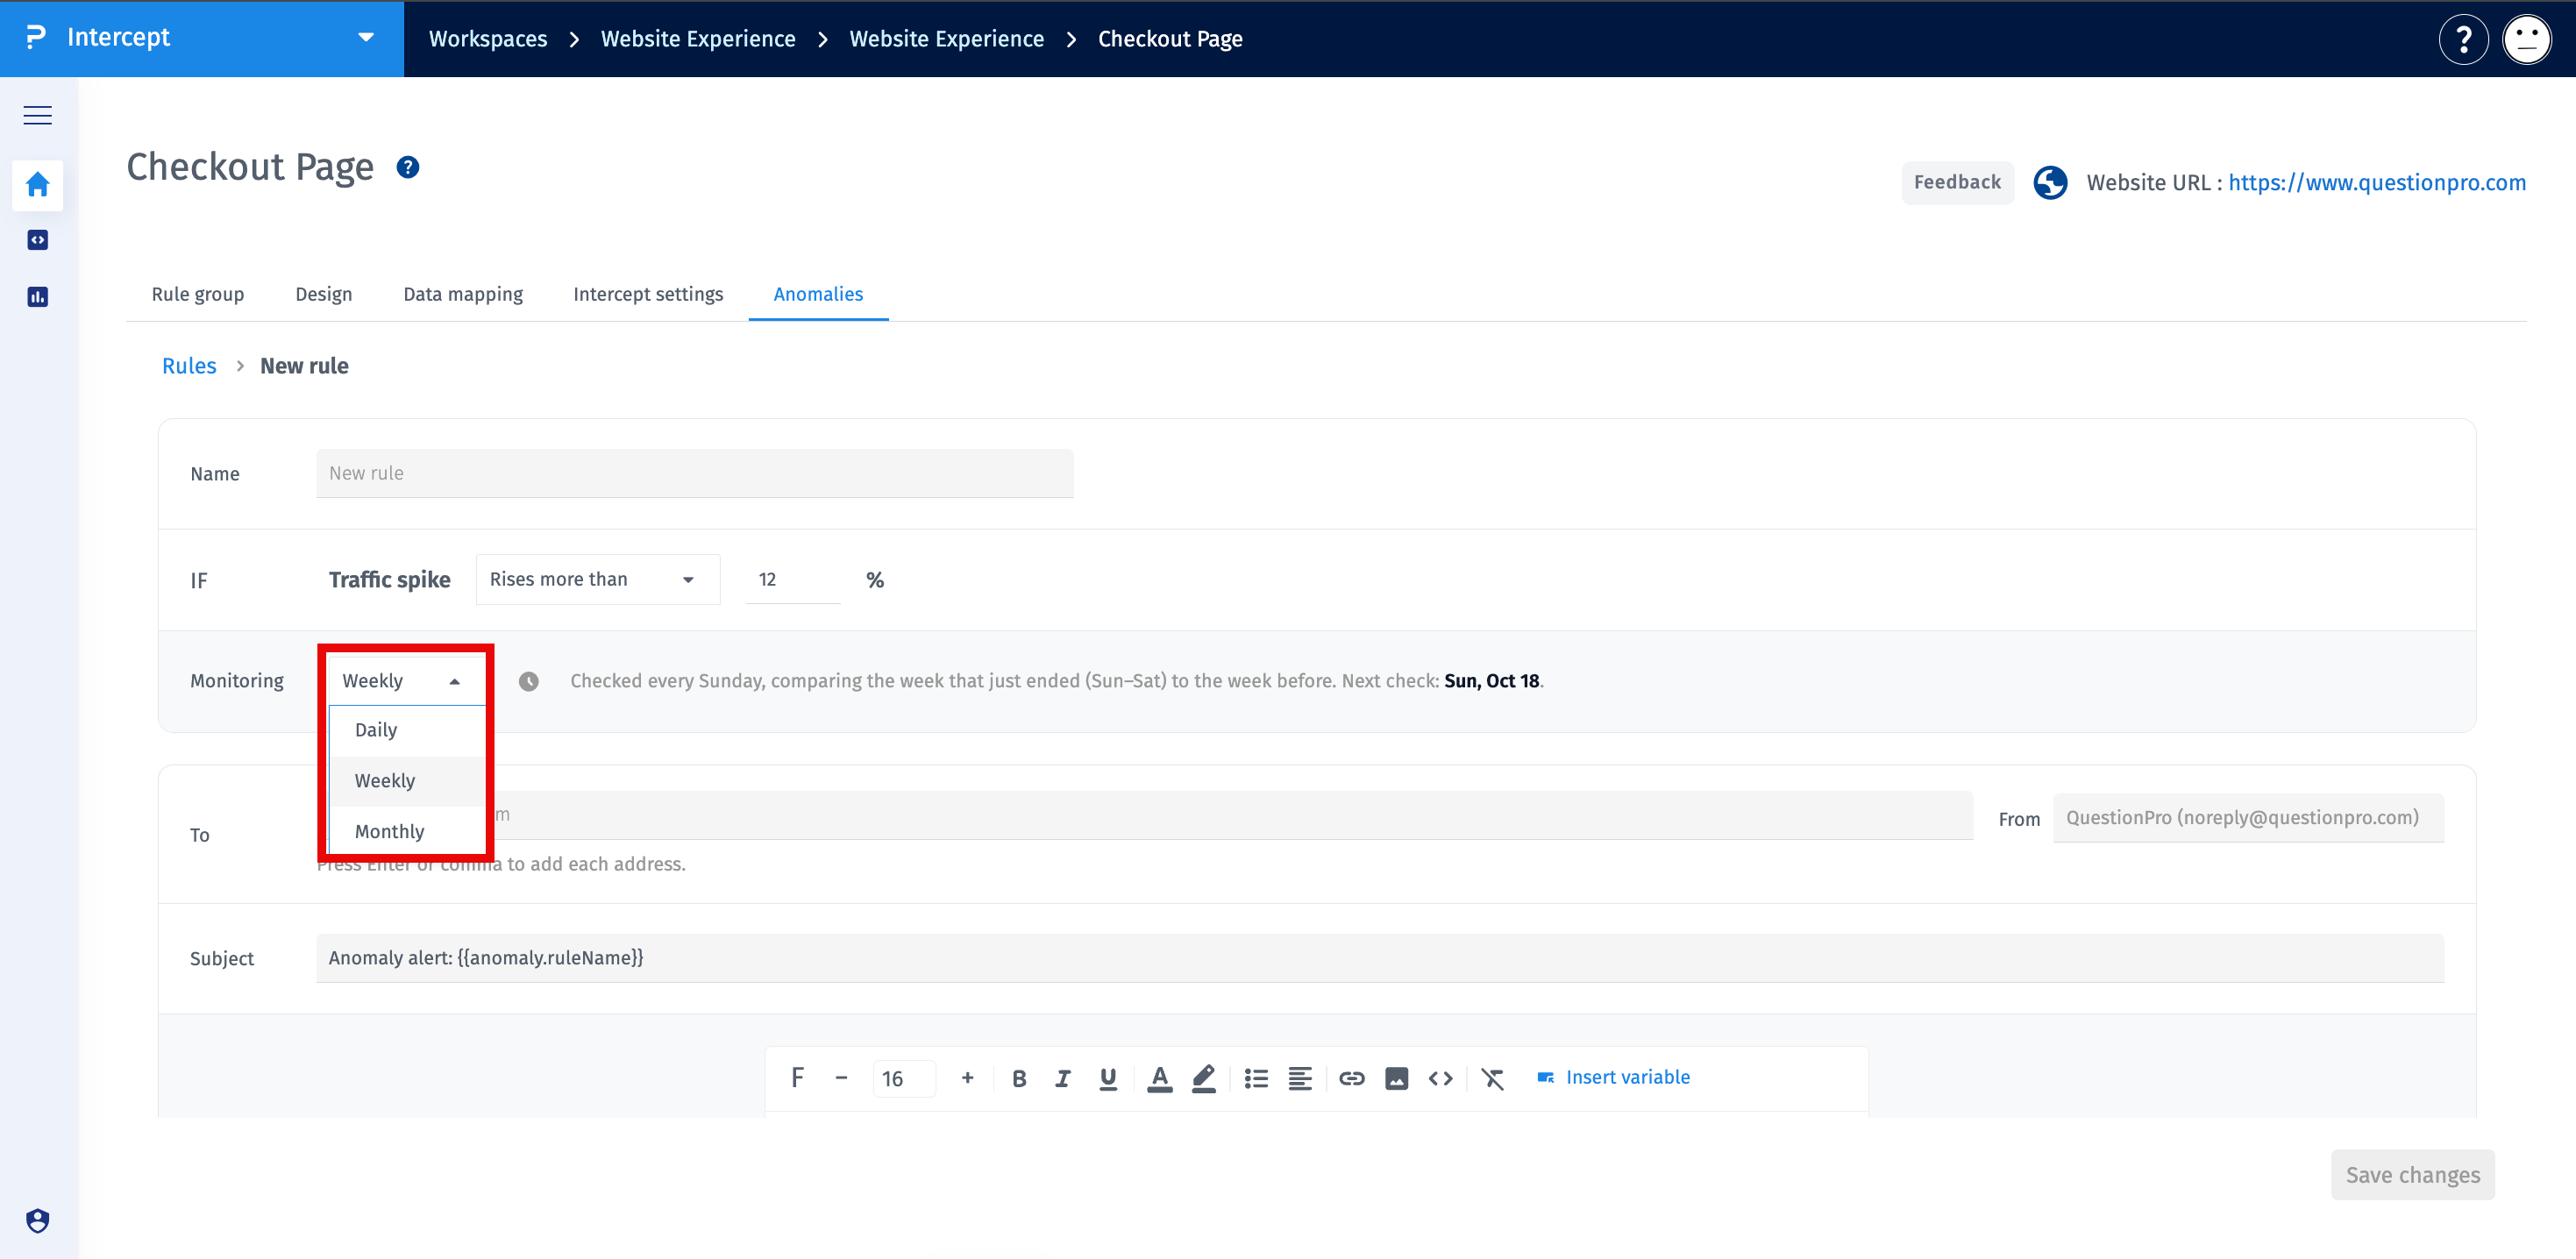Open the questionpro.com website URL link
Screen dimensions: 2576x1259
(x=2376, y=182)
